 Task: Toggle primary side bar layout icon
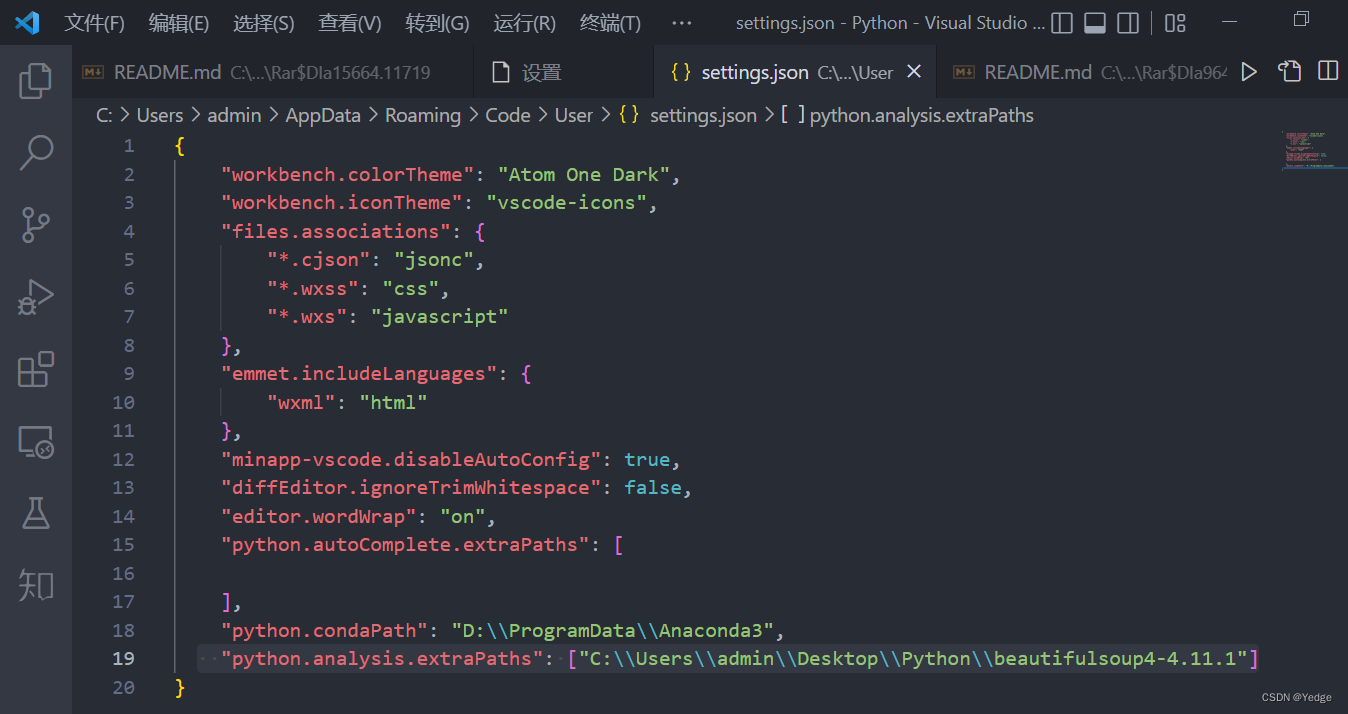coord(1063,23)
